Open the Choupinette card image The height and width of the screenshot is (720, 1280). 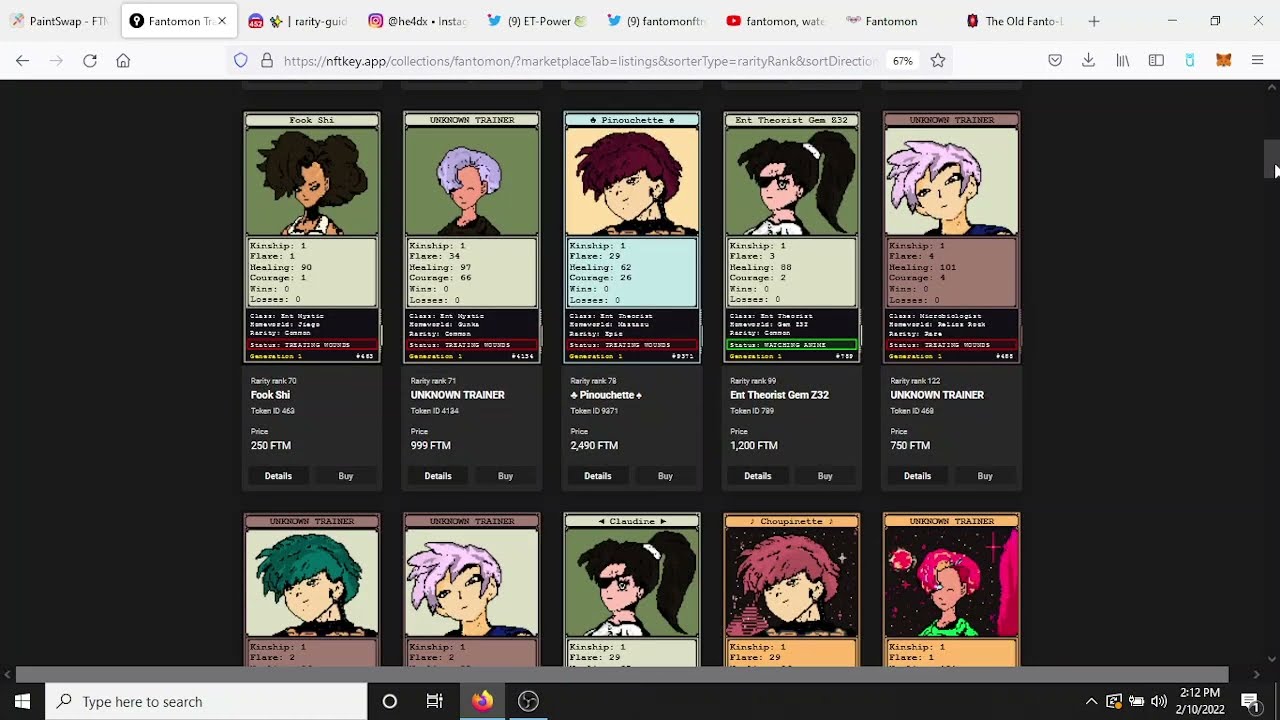point(792,590)
